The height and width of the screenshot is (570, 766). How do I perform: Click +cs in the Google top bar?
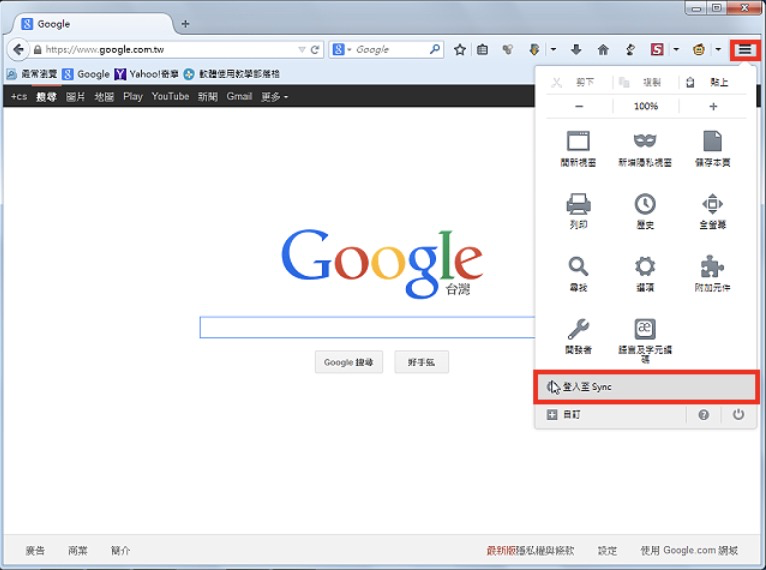pyautogui.click(x=19, y=97)
